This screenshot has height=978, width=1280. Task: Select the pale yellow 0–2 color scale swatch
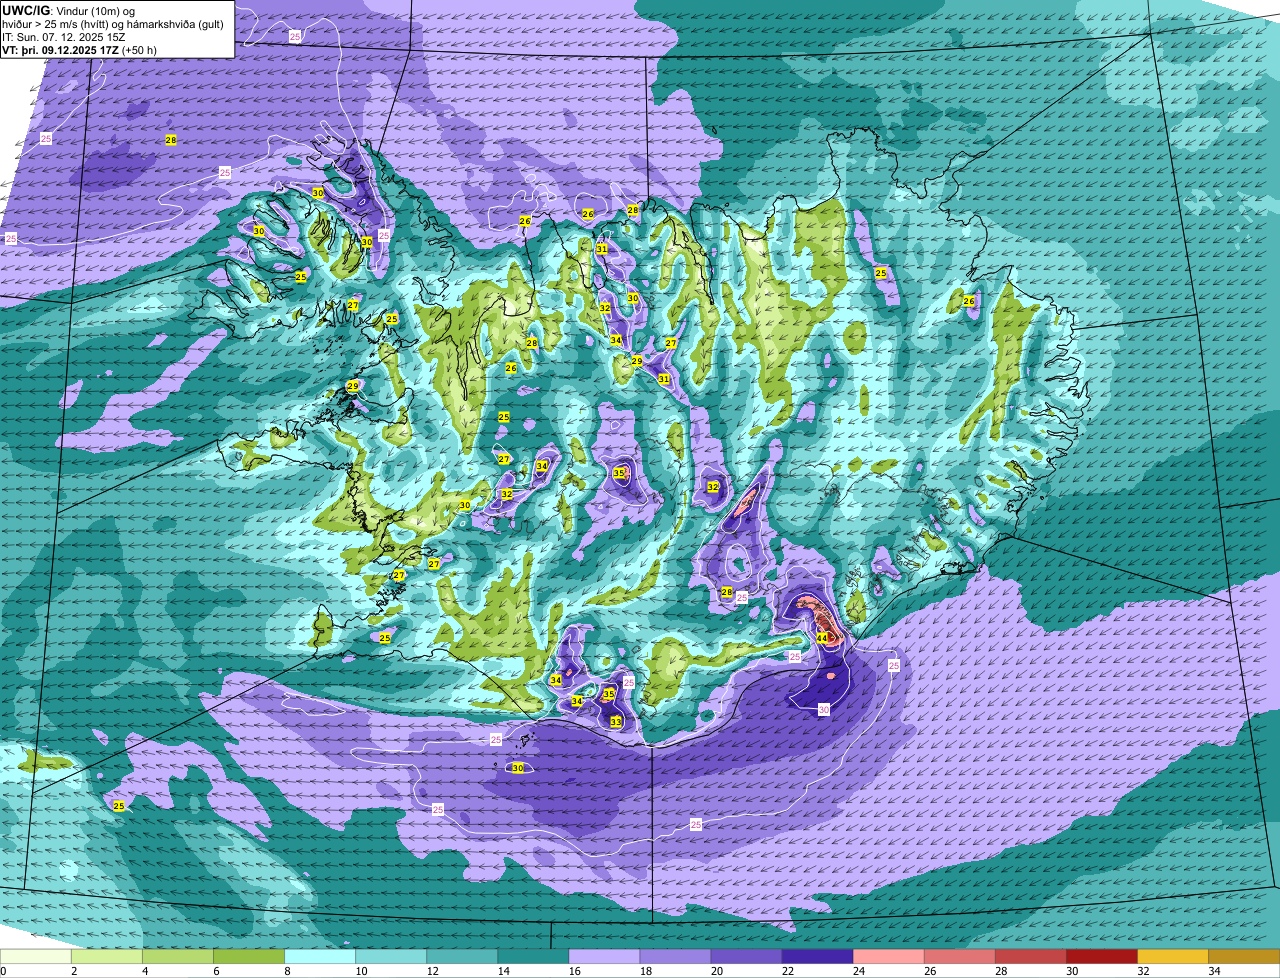(x=36, y=956)
